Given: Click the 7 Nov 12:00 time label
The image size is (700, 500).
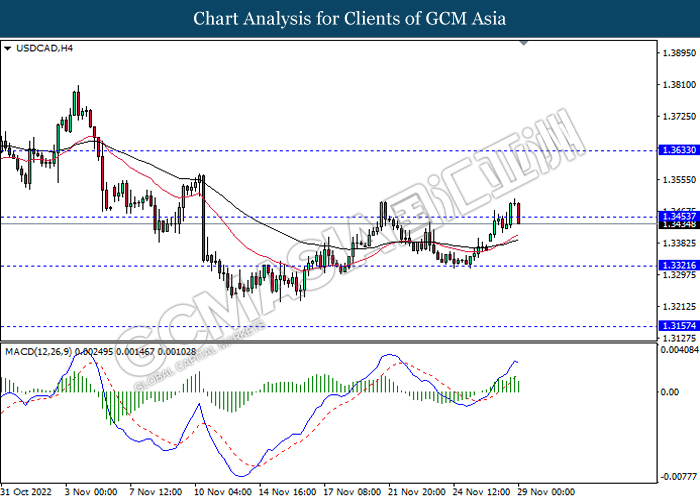Looking at the screenshot, I should click(155, 492).
